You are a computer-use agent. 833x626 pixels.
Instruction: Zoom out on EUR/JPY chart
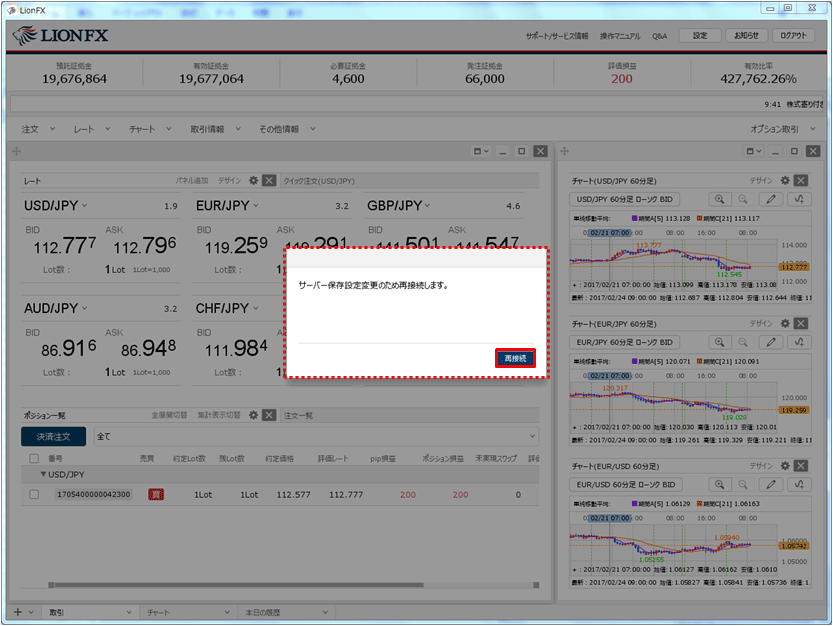(x=743, y=342)
